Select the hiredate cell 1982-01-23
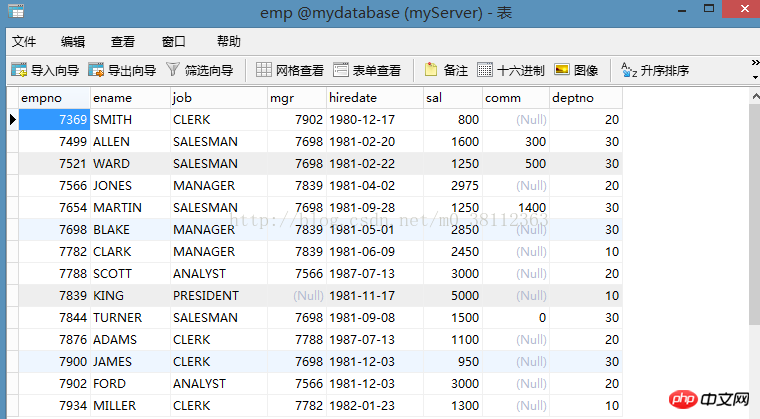This screenshot has width=760, height=419. 375,405
